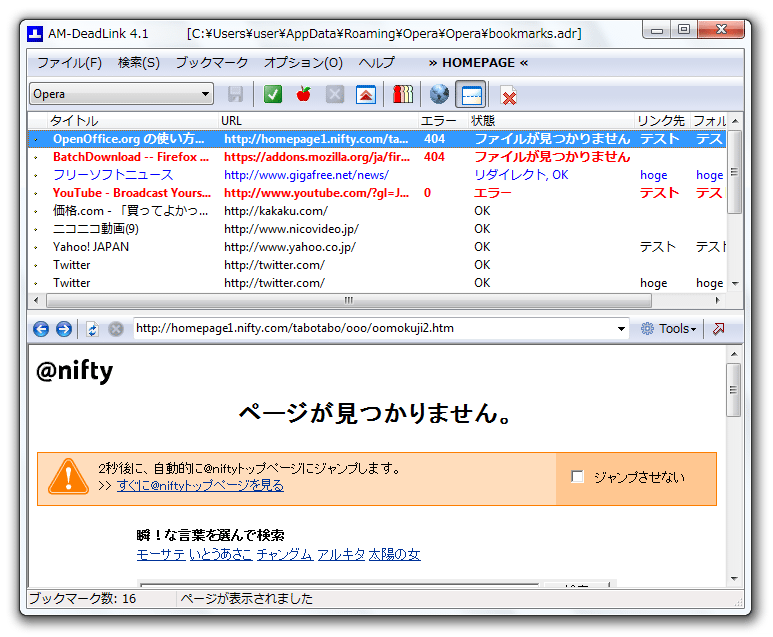Select the OpenOffice.org の使い方 bookmark row

click(377, 139)
